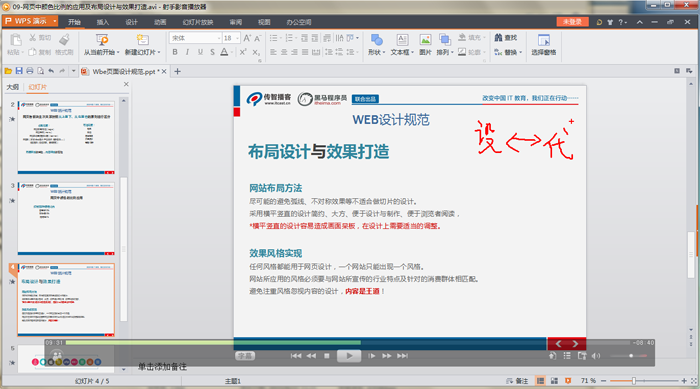The width and height of the screenshot is (700, 389).
Task: Click the 字幕 subtitle button in player
Action: coord(245,356)
